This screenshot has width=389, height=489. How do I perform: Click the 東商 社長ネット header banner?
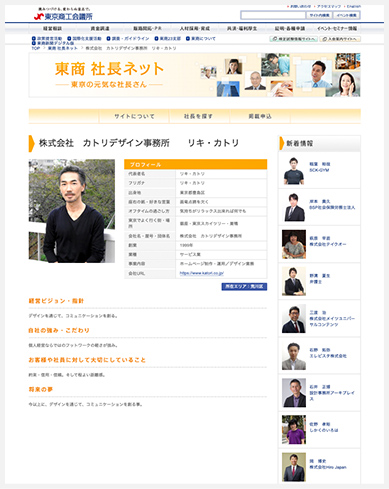(x=195, y=75)
